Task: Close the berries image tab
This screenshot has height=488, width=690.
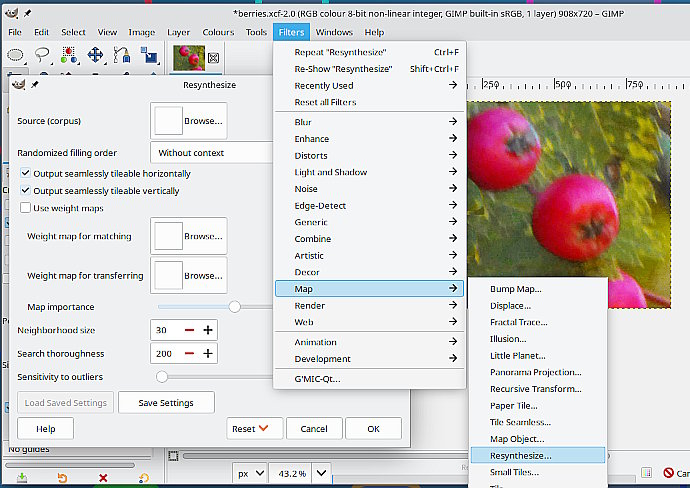Action: [x=212, y=58]
